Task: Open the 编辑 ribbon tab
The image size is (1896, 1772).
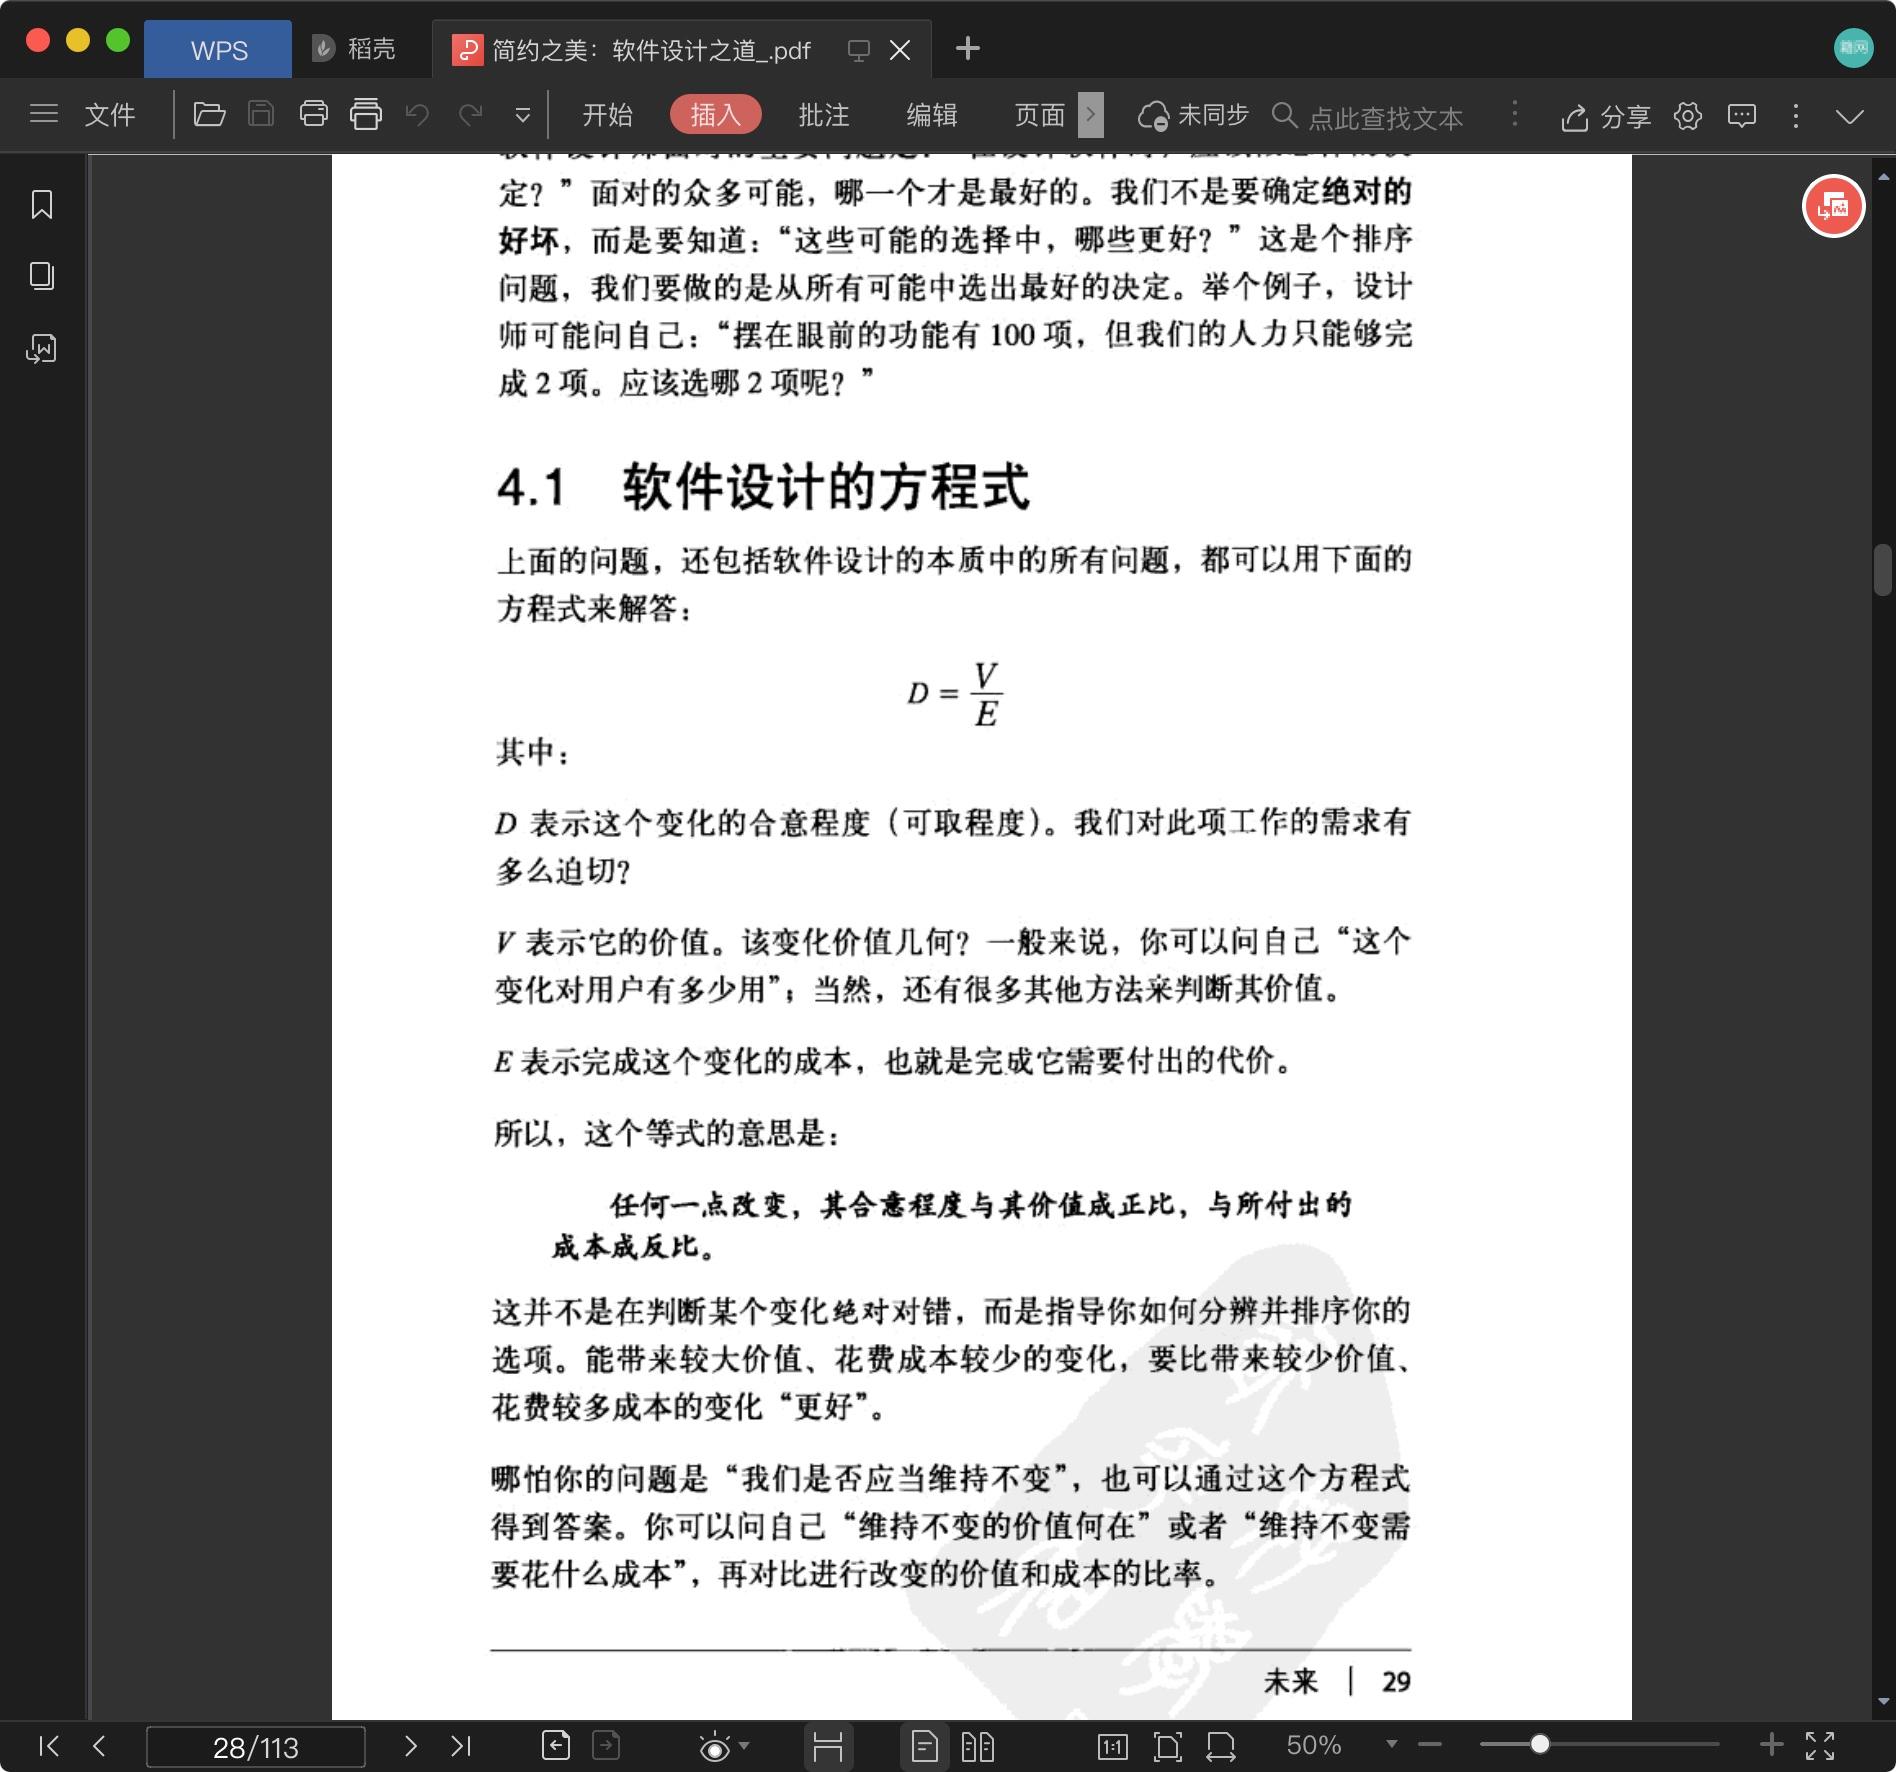Action: 932,115
